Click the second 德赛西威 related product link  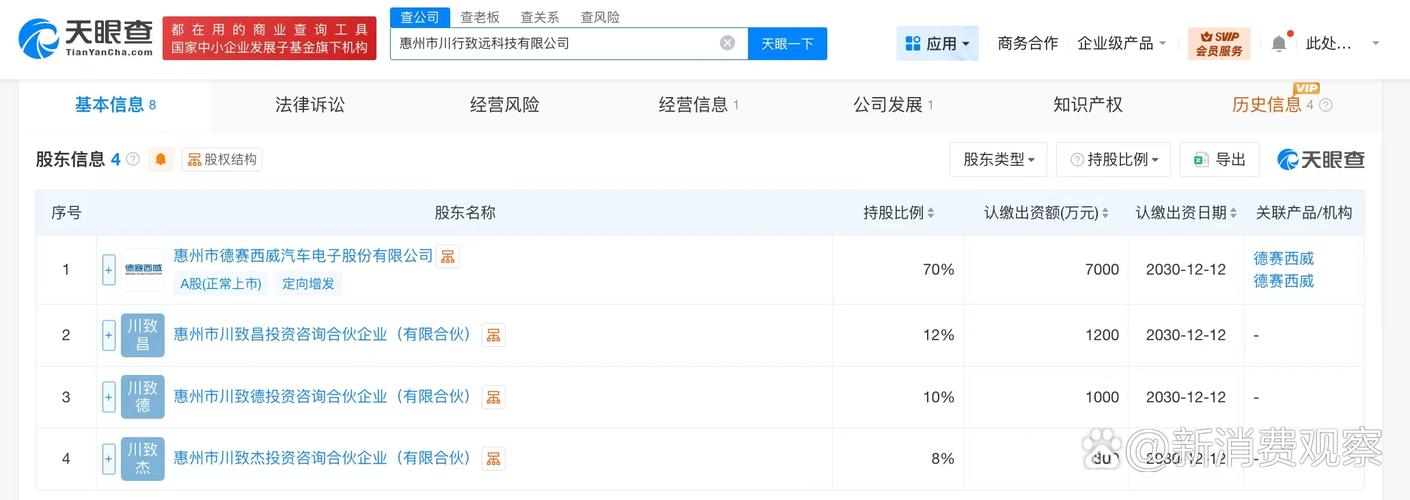pos(1284,281)
